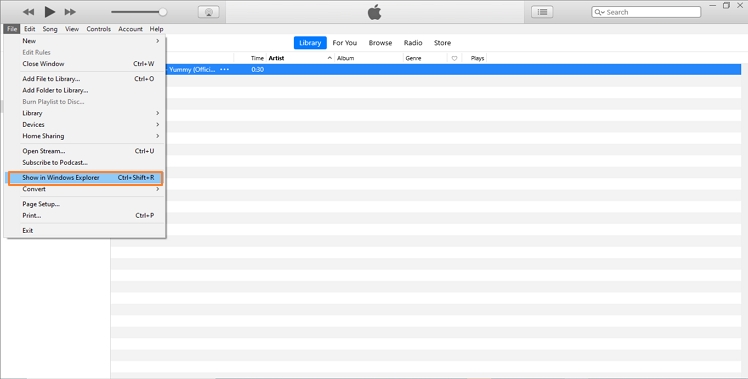Open the Yummy song more-options ellipsis

click(x=224, y=70)
